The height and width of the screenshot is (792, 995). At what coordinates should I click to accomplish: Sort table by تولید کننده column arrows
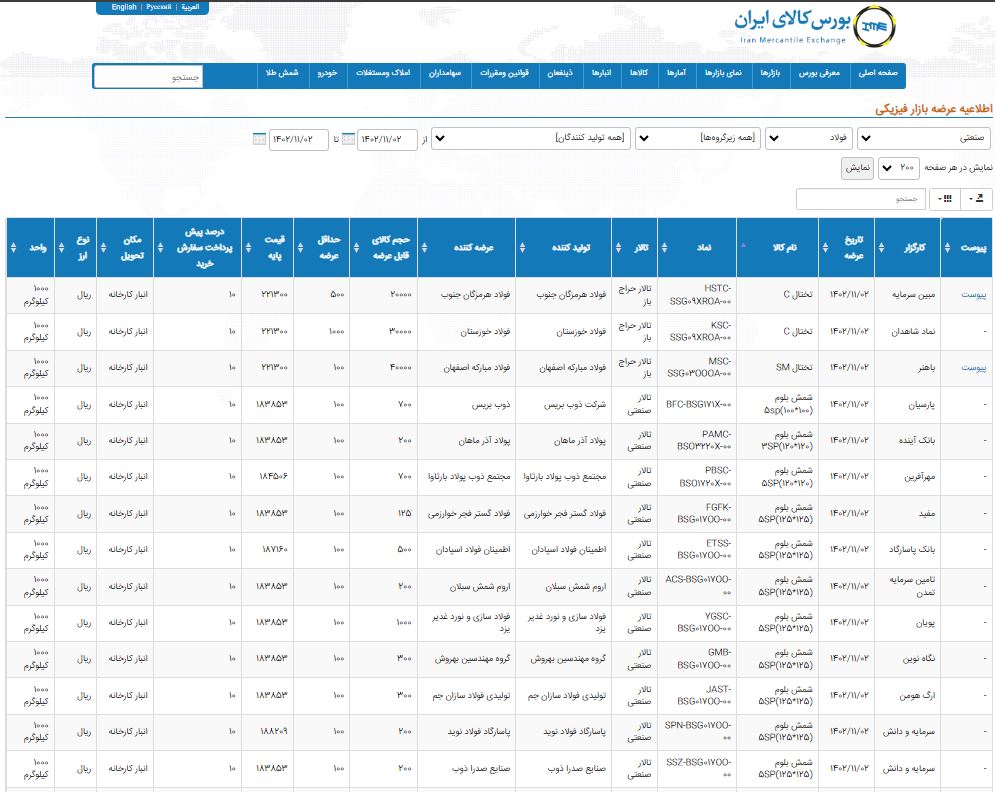(523, 248)
